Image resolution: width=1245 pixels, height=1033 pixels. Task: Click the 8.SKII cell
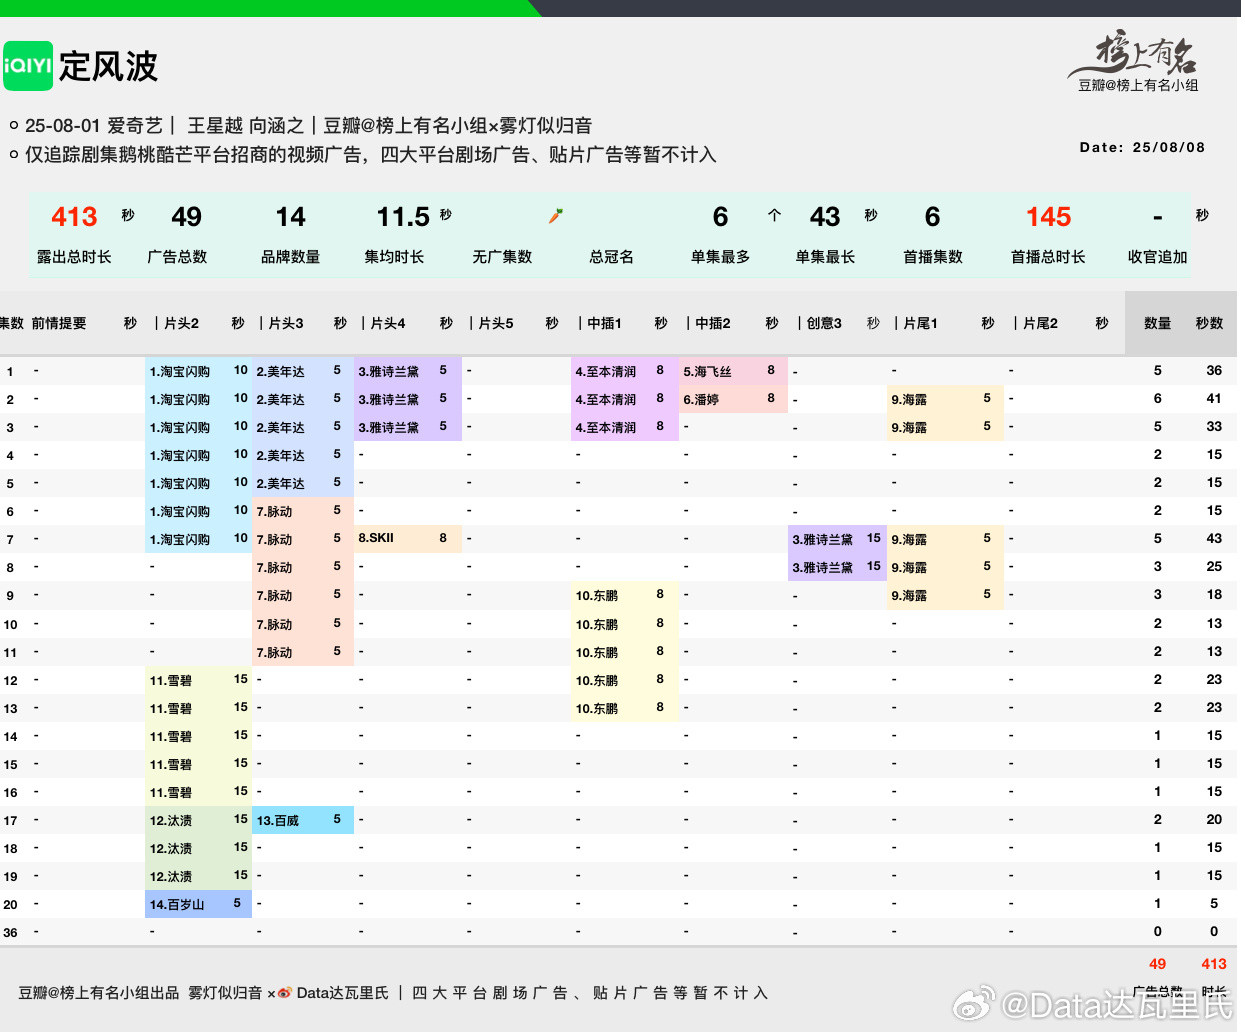coord(376,538)
